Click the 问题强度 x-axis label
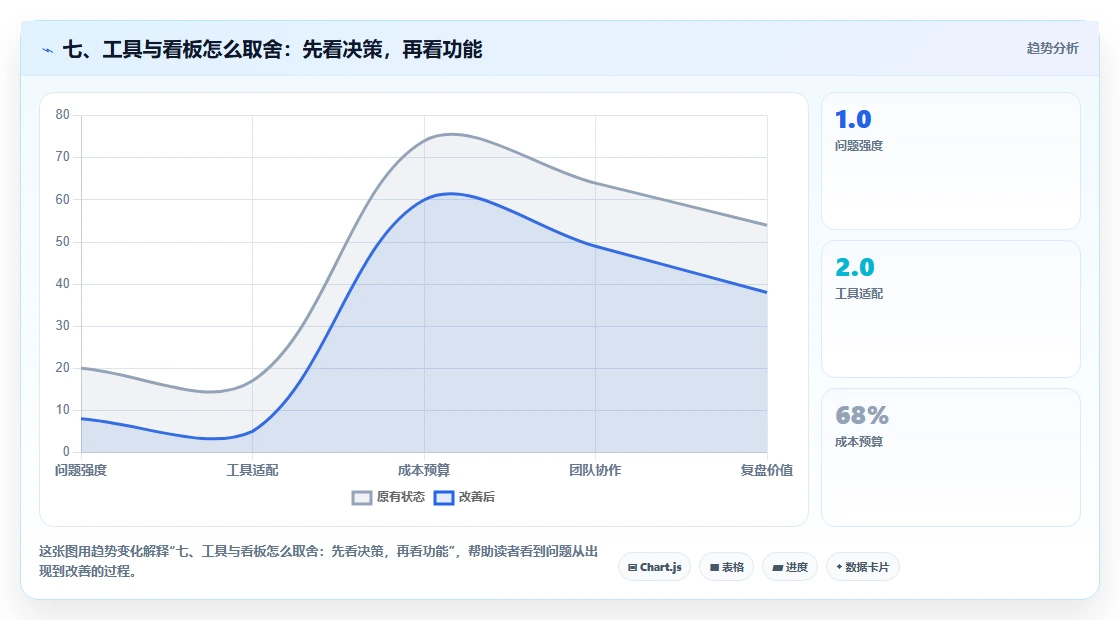 (x=81, y=470)
